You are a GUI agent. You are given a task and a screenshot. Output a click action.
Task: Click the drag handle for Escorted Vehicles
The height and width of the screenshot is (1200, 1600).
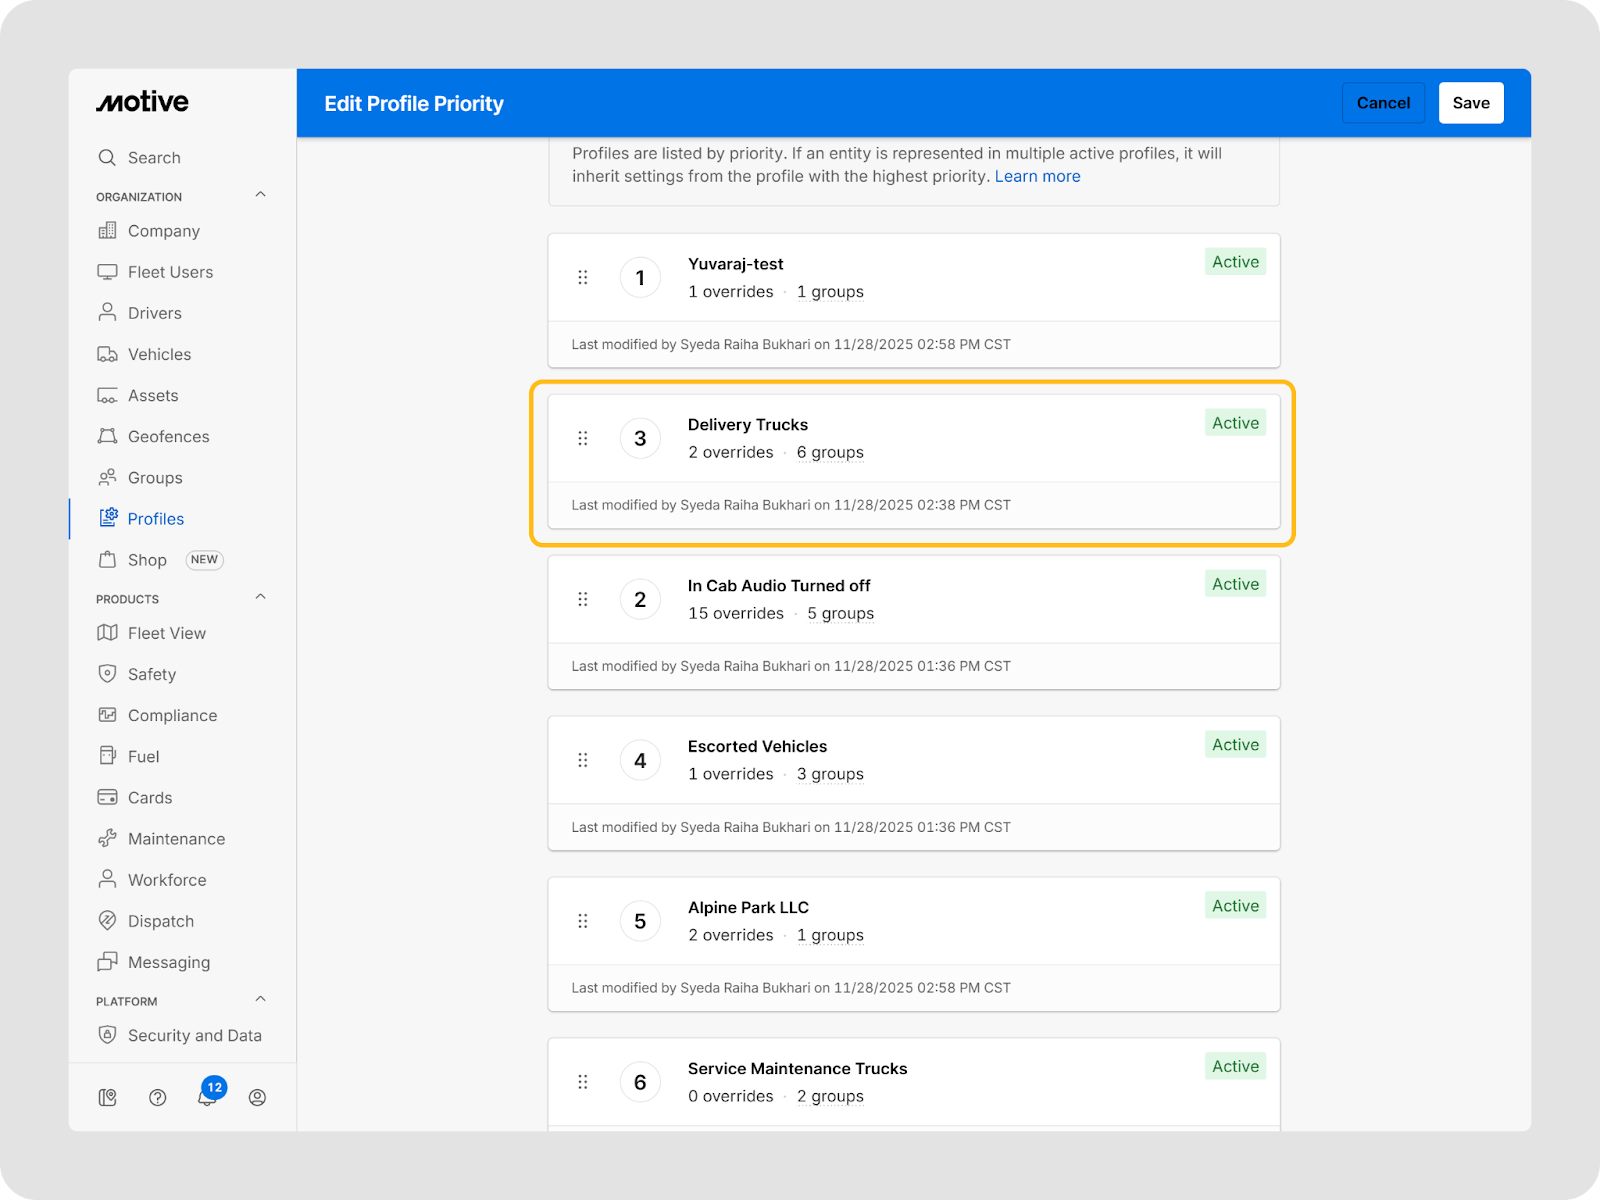(x=583, y=760)
